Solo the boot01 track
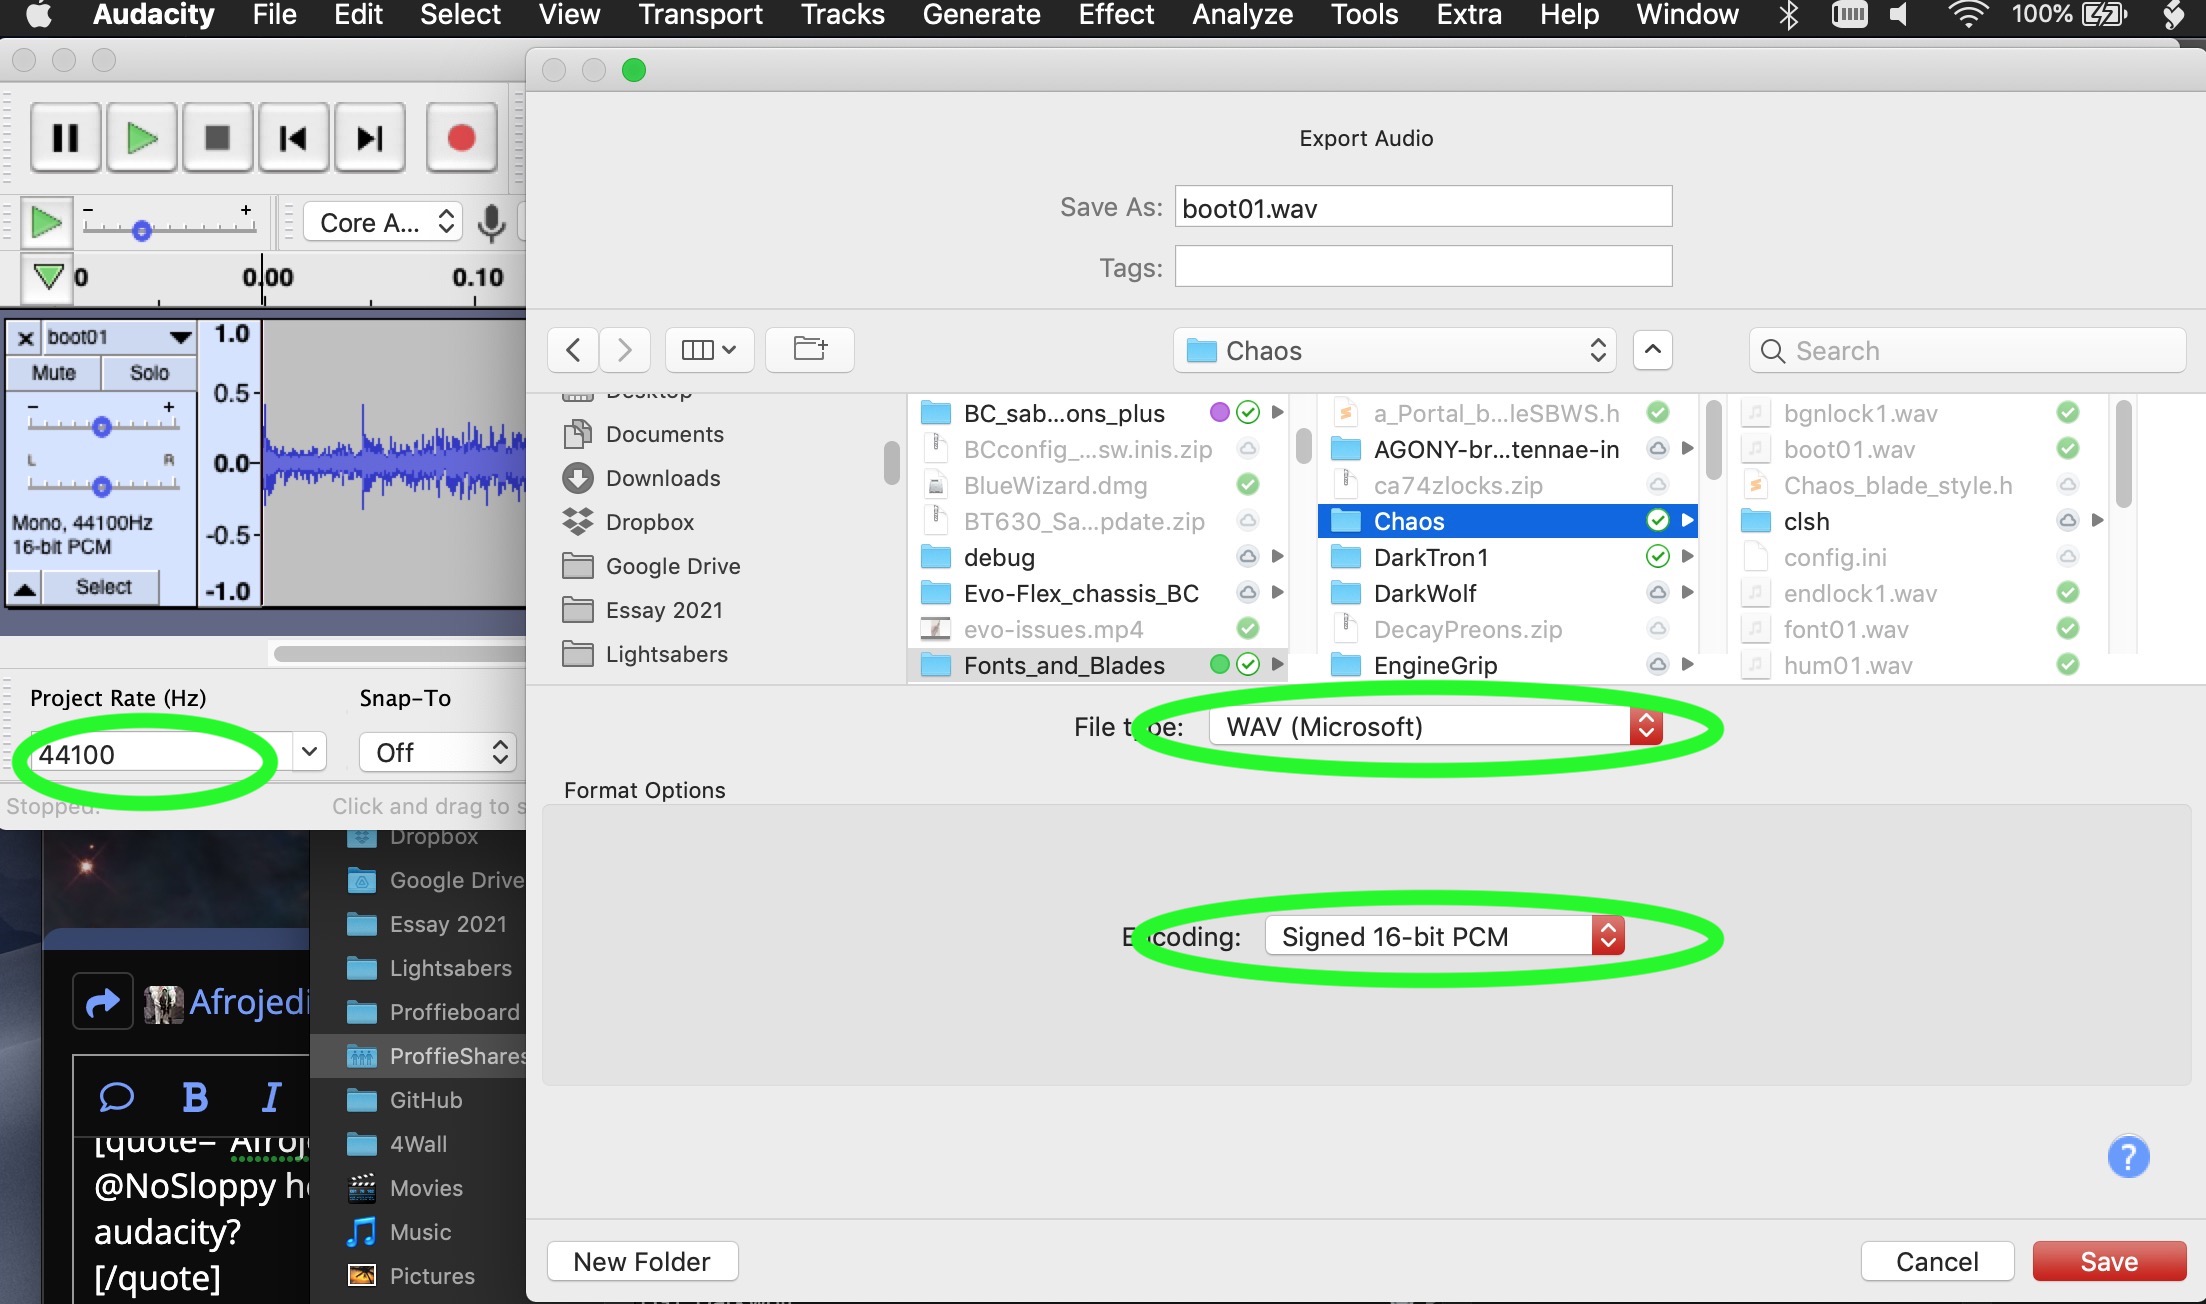2206x1304 pixels. tap(149, 373)
